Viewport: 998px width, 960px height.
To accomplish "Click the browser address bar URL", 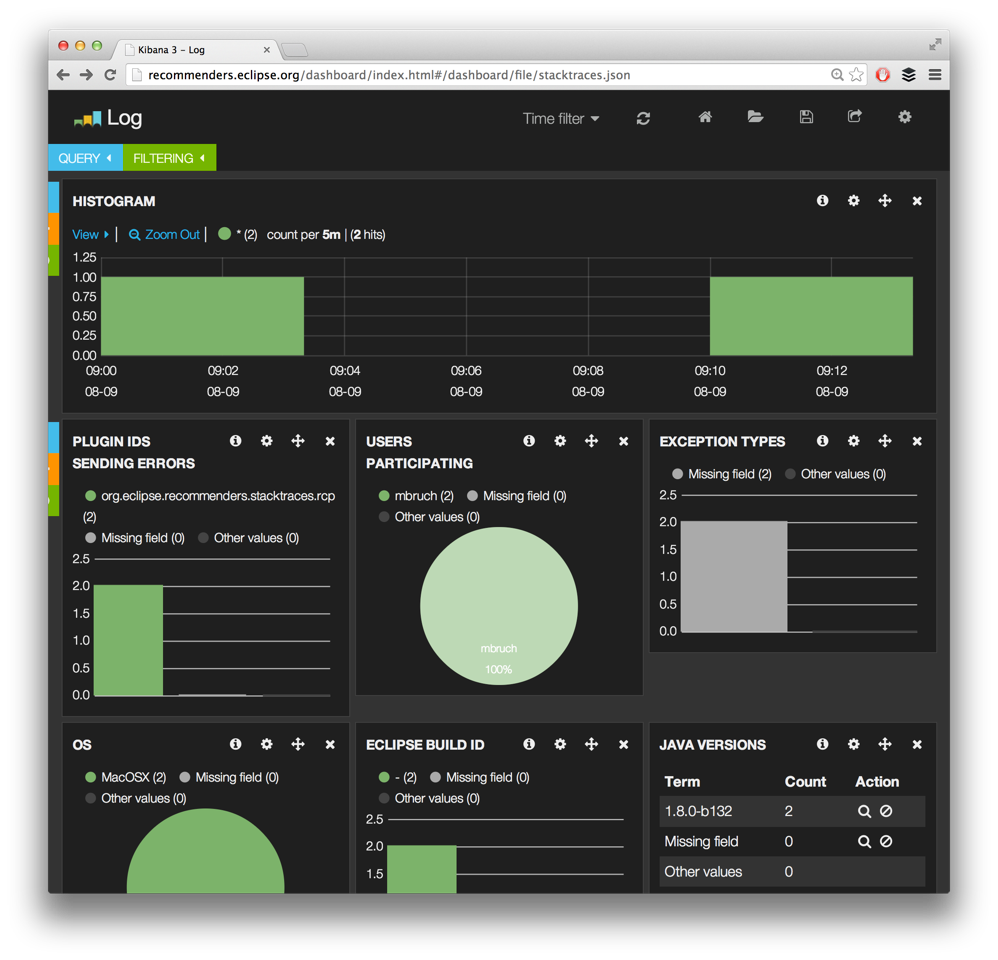I will [x=389, y=75].
